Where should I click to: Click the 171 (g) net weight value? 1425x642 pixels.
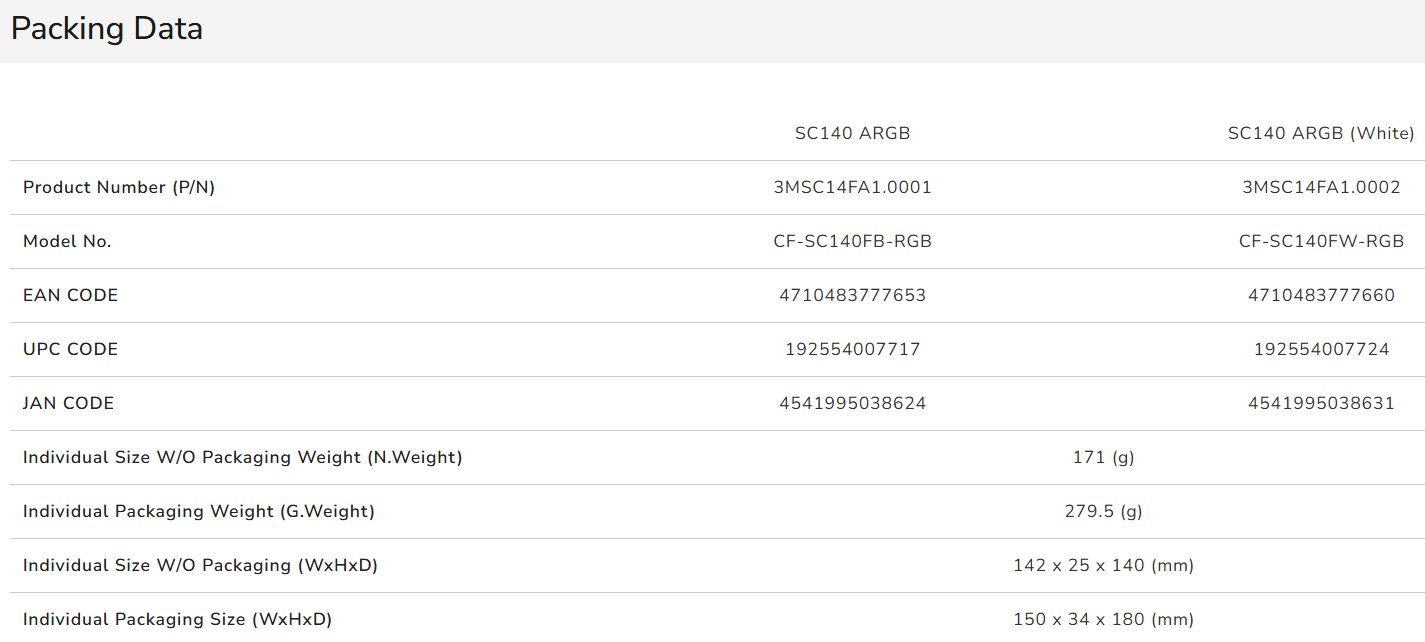coord(1103,457)
